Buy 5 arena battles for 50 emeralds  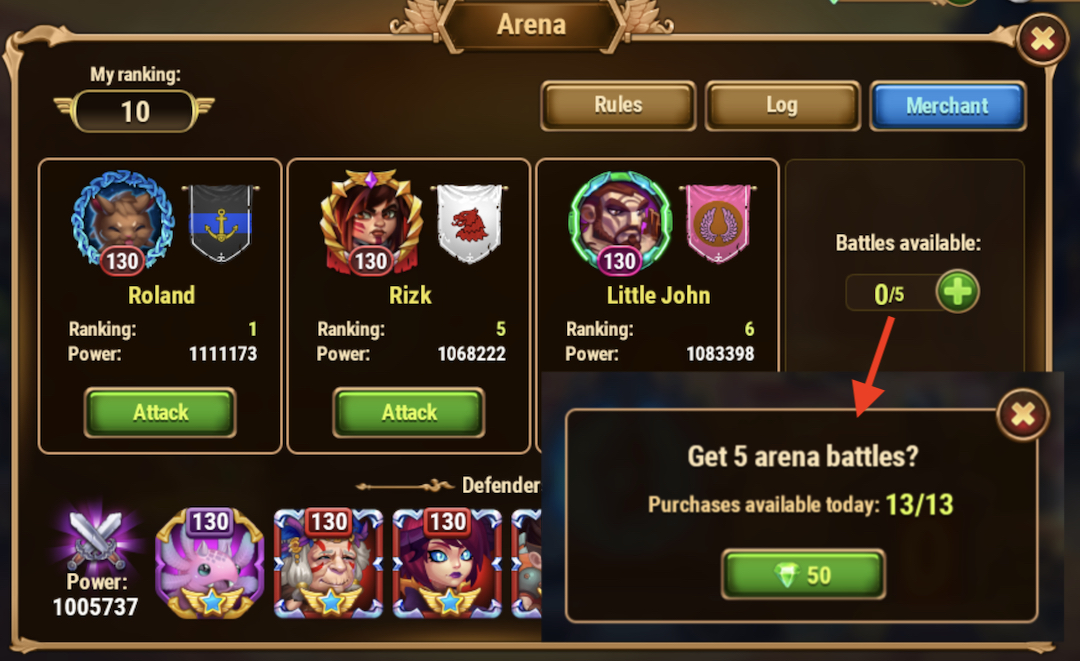click(803, 575)
